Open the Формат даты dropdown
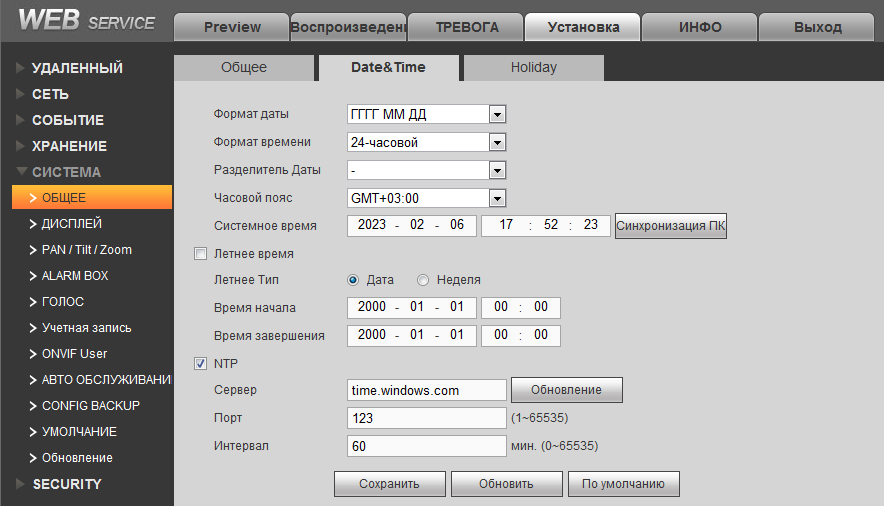884x506 pixels. tap(426, 114)
